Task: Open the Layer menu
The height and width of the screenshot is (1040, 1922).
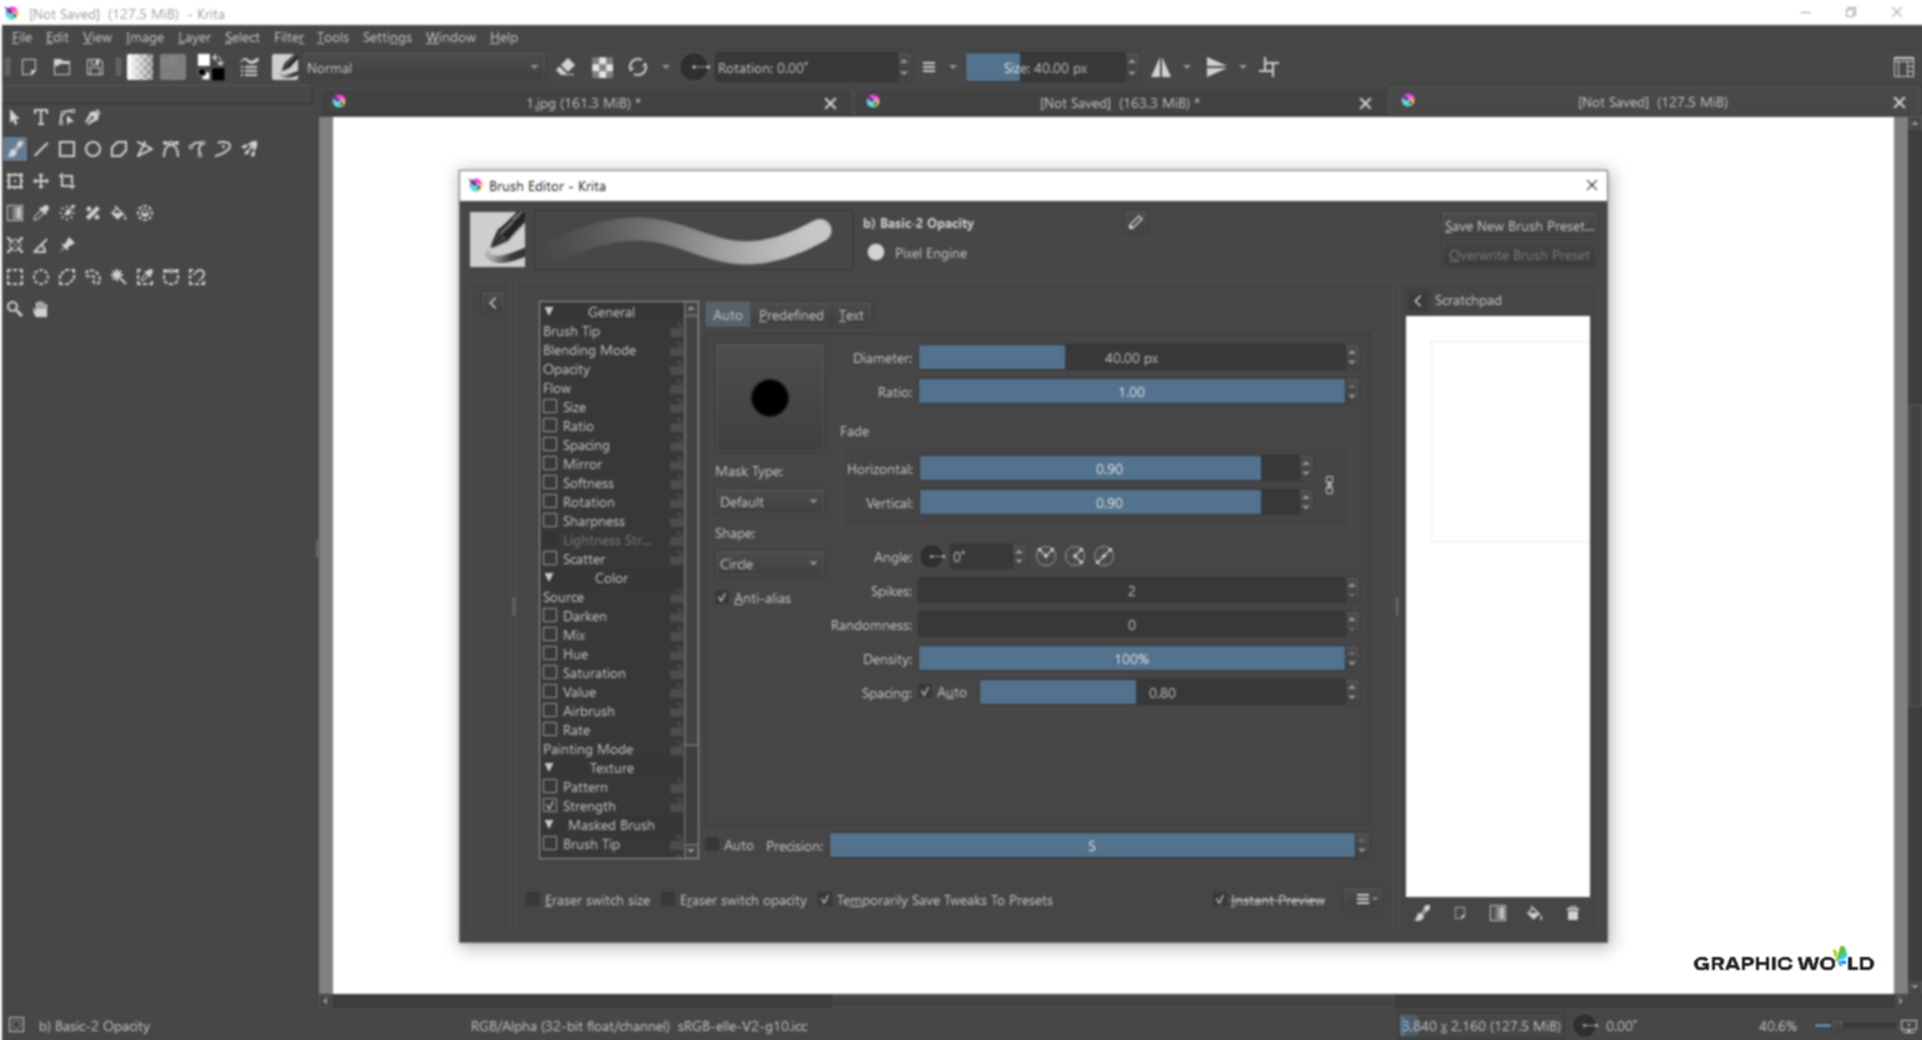Action: coord(194,38)
